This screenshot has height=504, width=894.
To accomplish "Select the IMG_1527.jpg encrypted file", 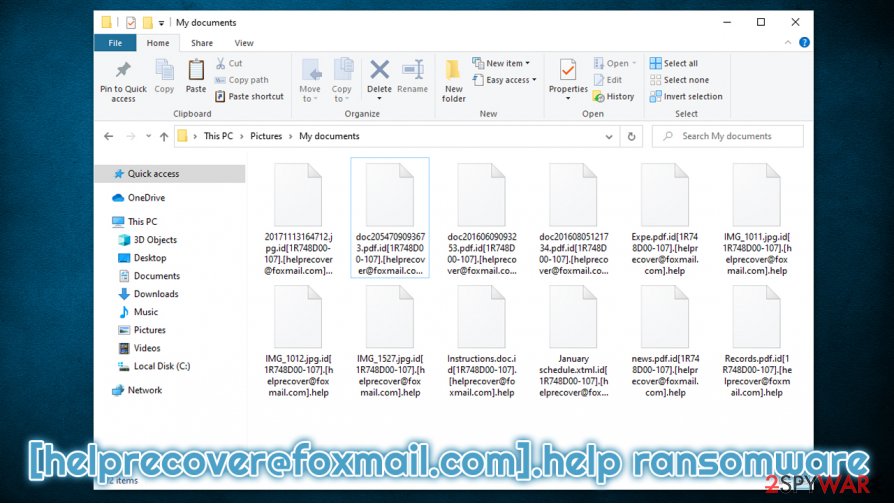I will click(390, 341).
